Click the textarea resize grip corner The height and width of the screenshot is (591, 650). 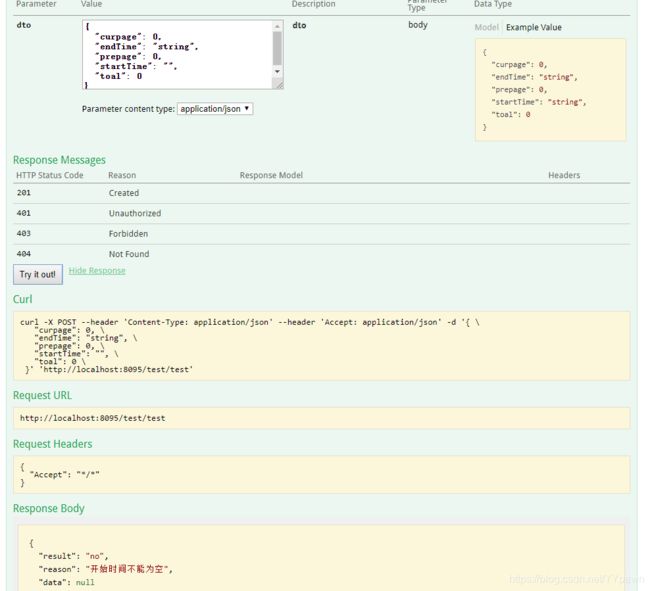coord(279,85)
